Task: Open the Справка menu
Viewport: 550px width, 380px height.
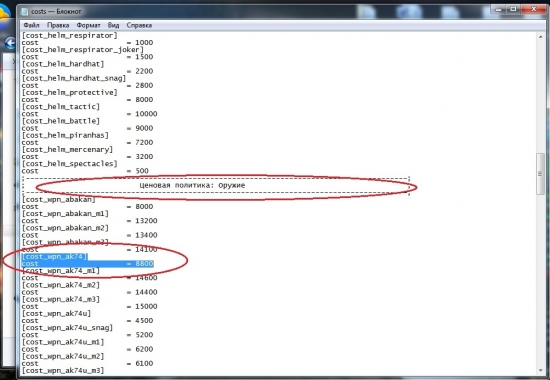Action: 139,25
